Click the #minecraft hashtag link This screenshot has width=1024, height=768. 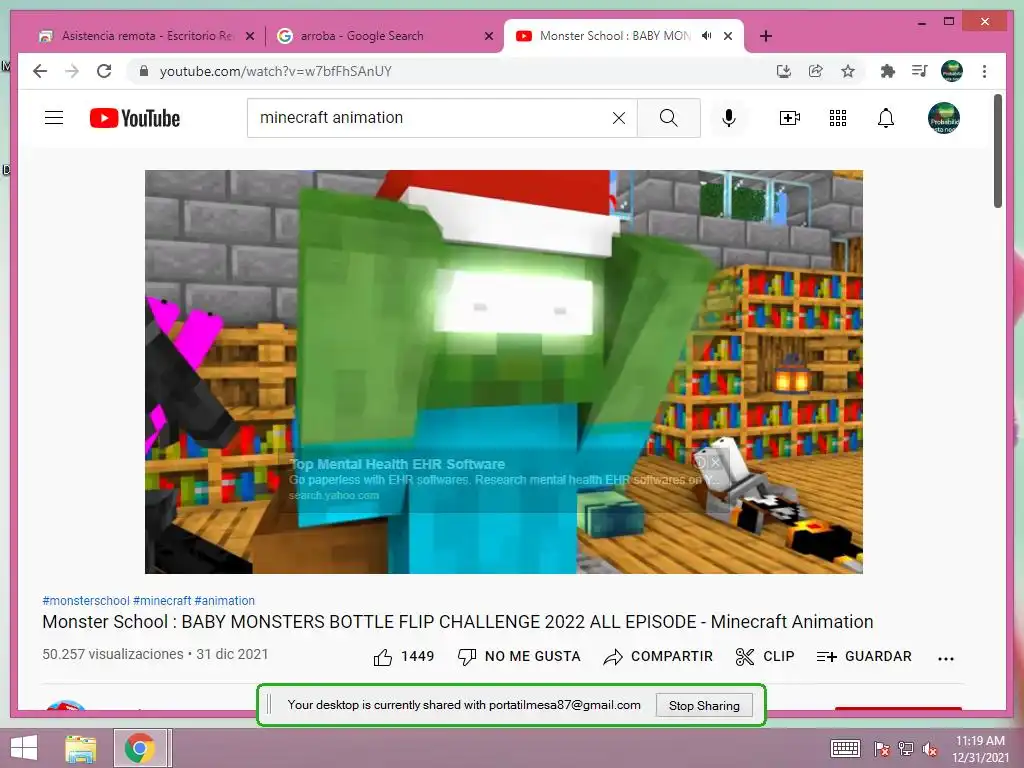click(162, 601)
